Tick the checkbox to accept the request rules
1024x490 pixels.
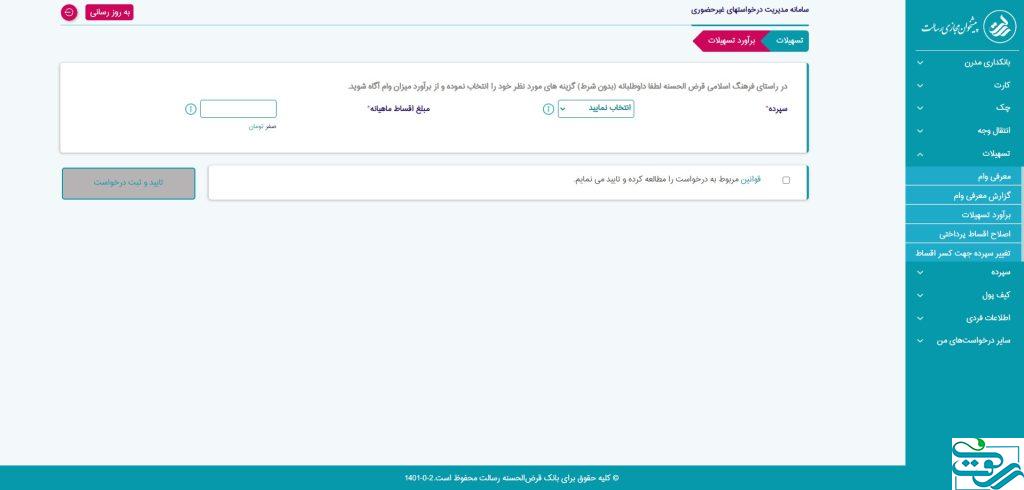pos(786,180)
